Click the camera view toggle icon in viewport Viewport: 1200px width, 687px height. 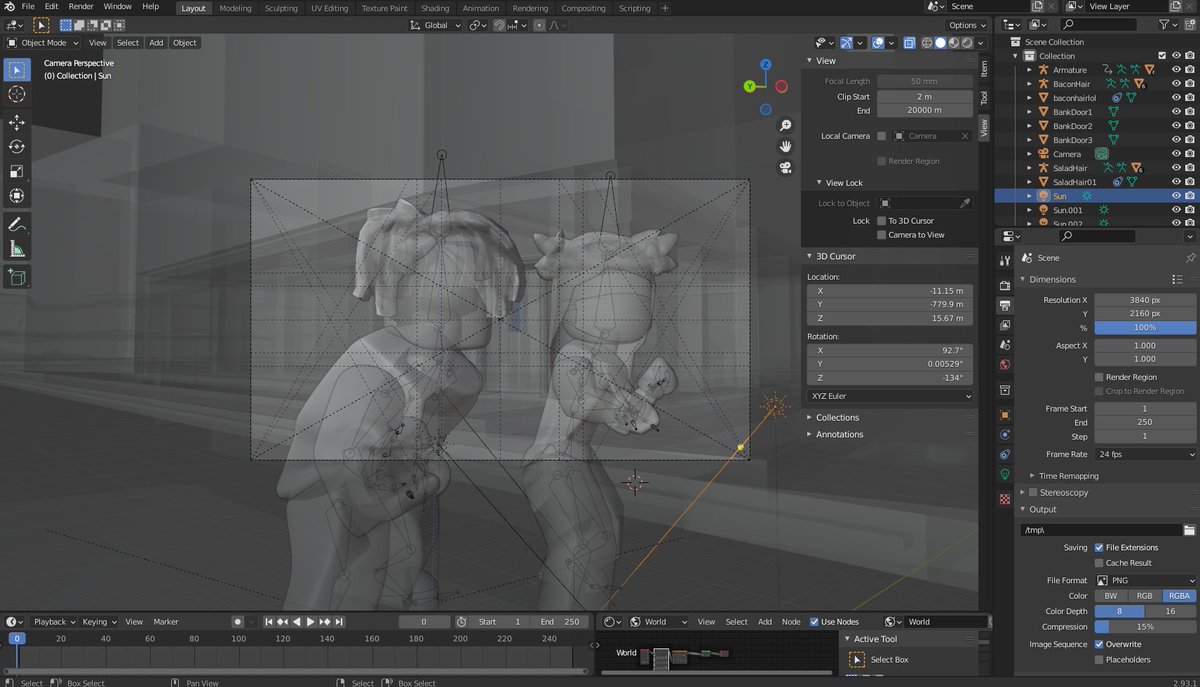786,167
